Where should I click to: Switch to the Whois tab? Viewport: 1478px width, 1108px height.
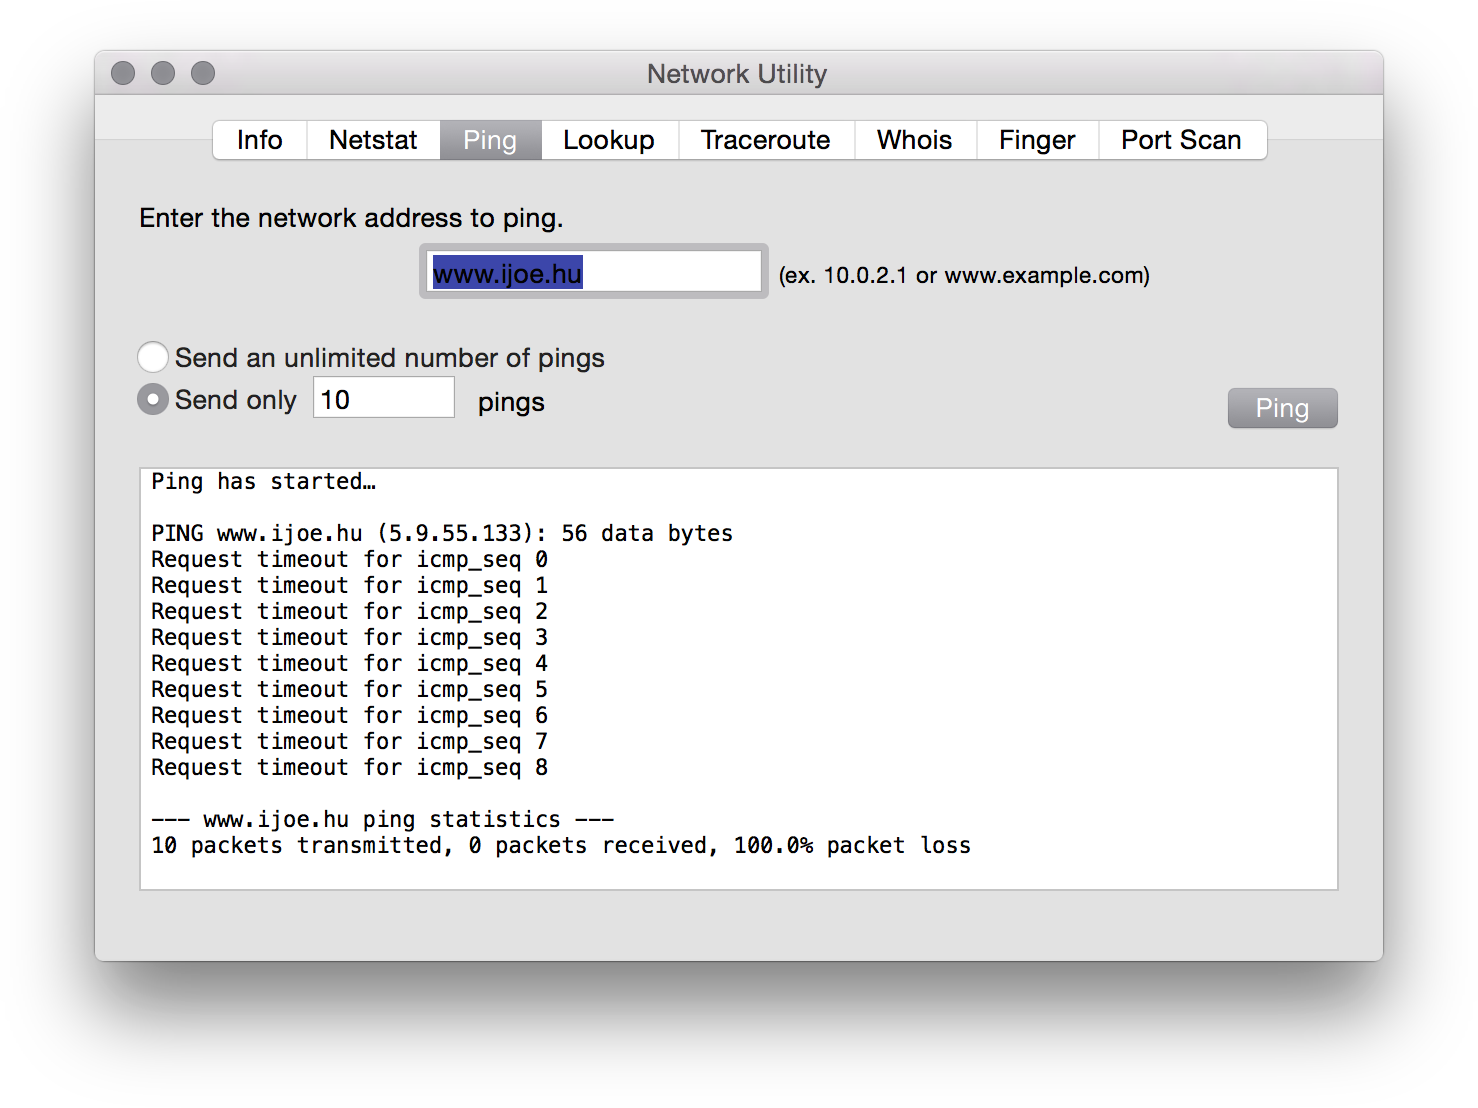coord(915,140)
